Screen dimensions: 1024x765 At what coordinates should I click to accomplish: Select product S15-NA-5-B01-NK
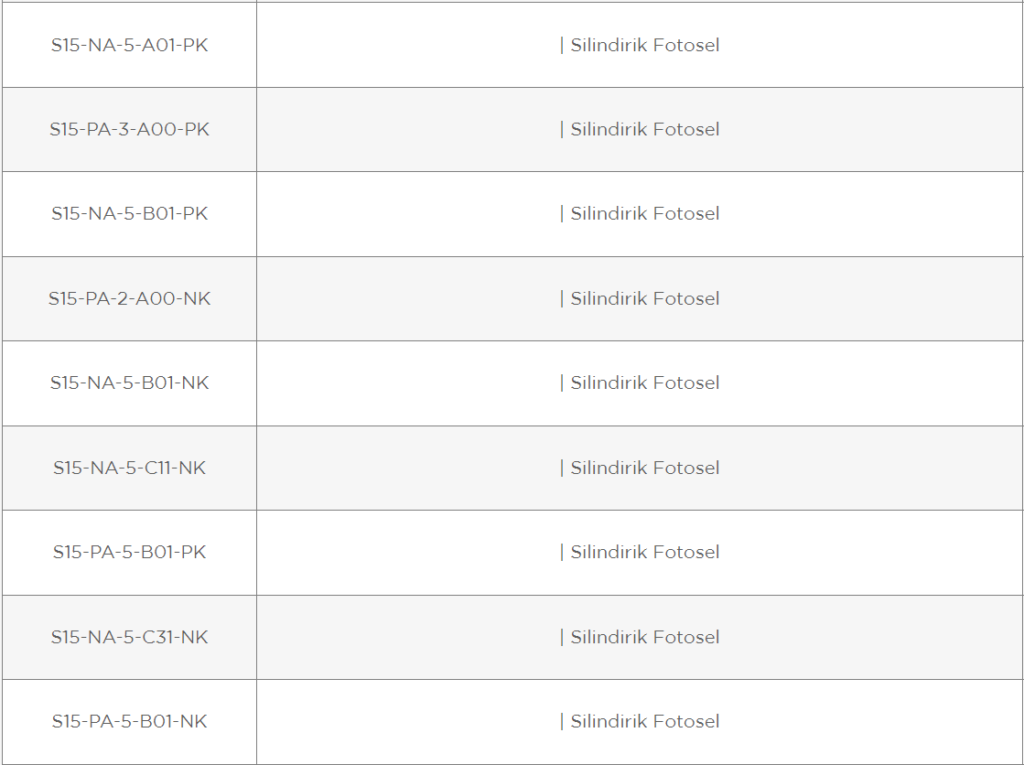point(129,383)
